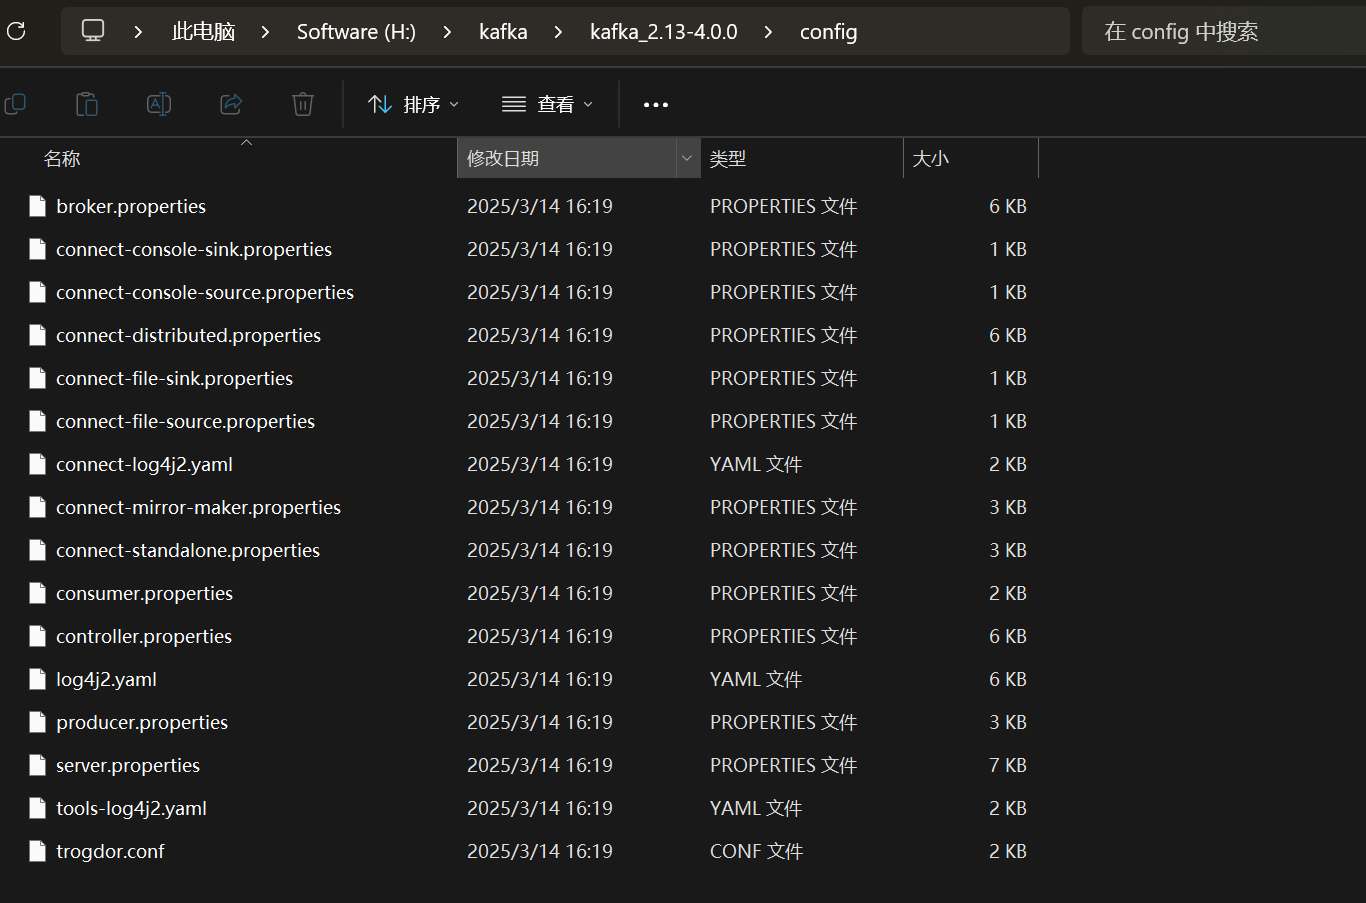Navigate to kafka folder in breadcrumb
The height and width of the screenshot is (903, 1366).
point(503,32)
